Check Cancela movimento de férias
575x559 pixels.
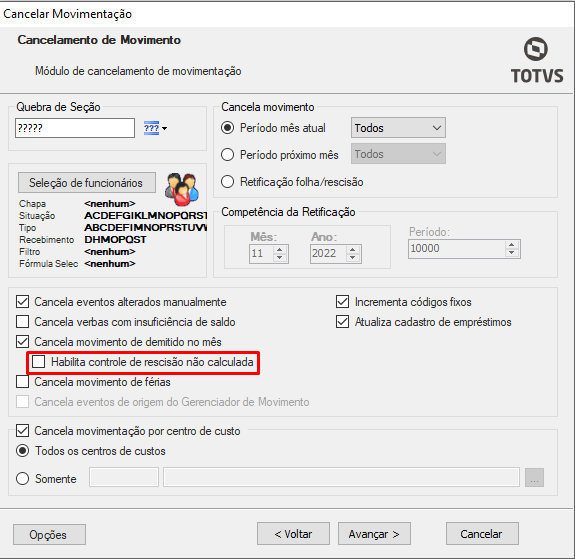(x=22, y=382)
